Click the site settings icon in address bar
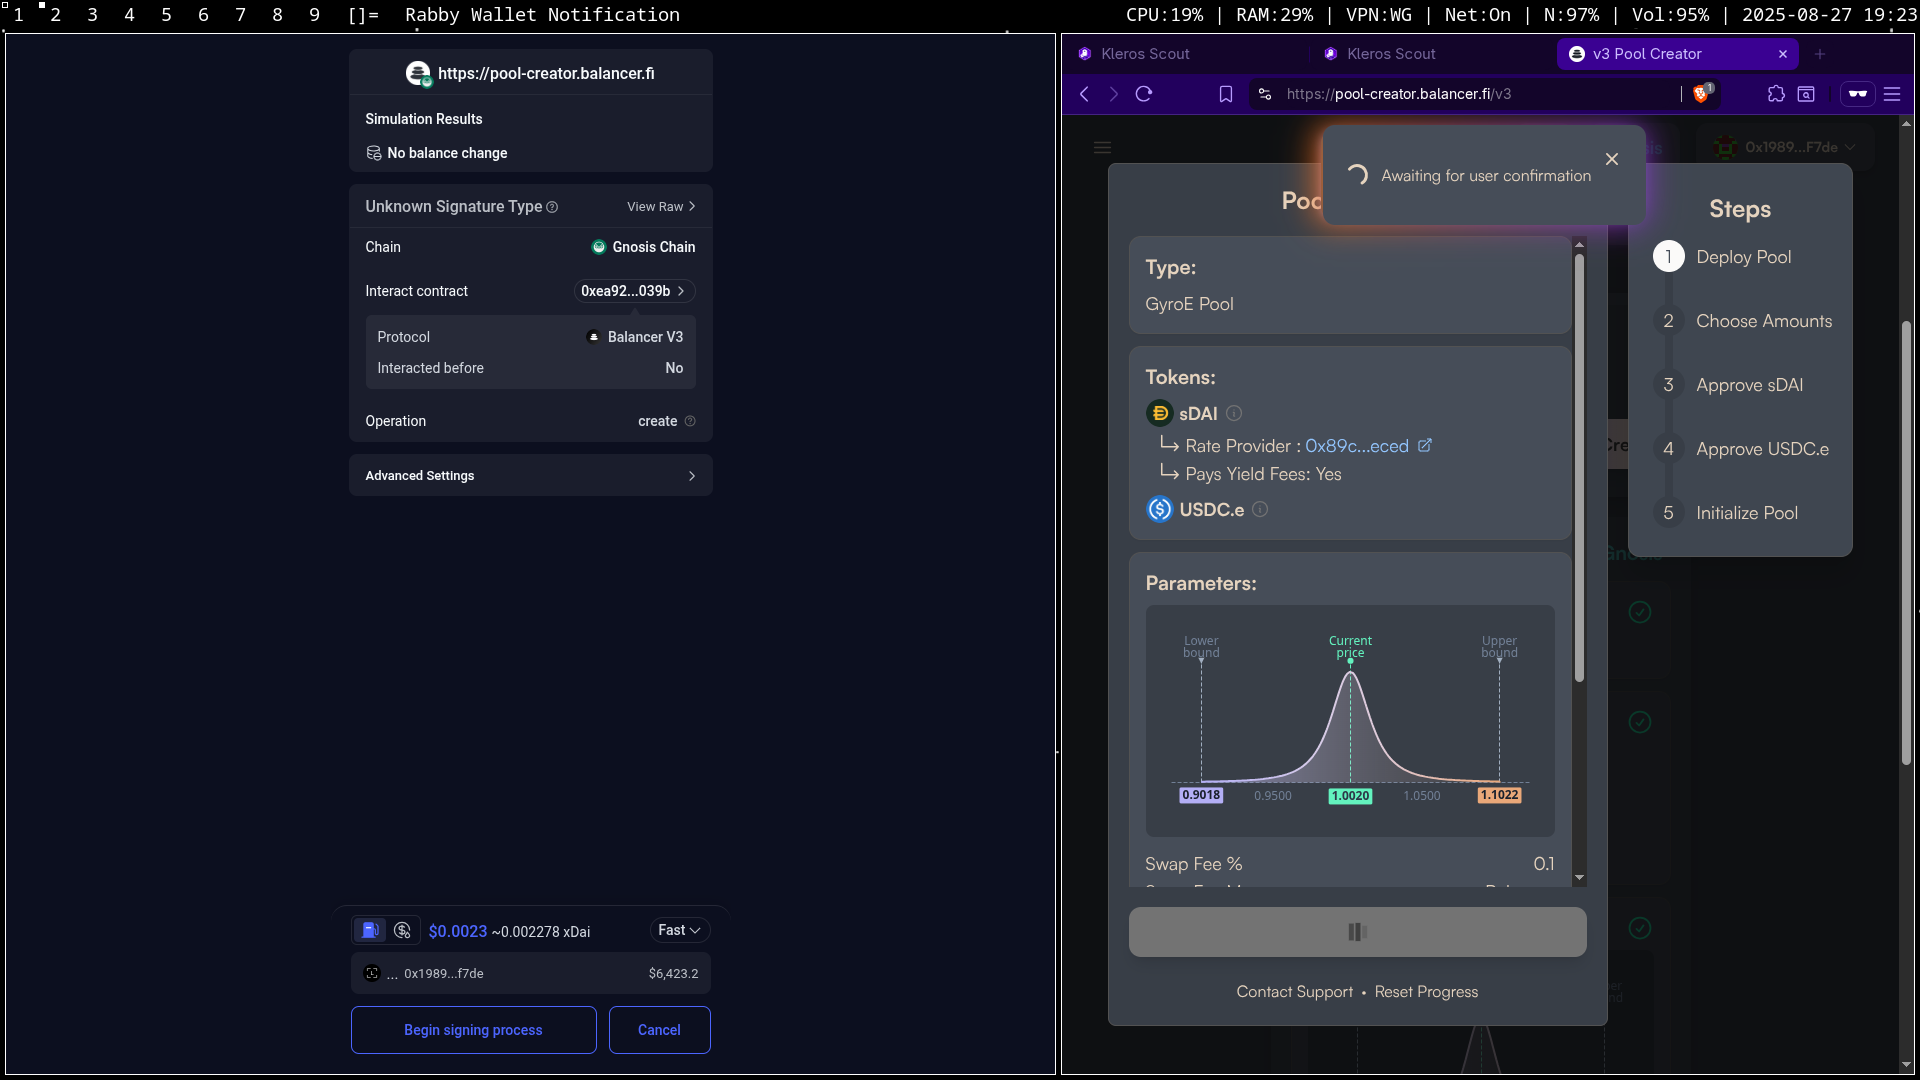The height and width of the screenshot is (1080, 1920). coord(1265,94)
